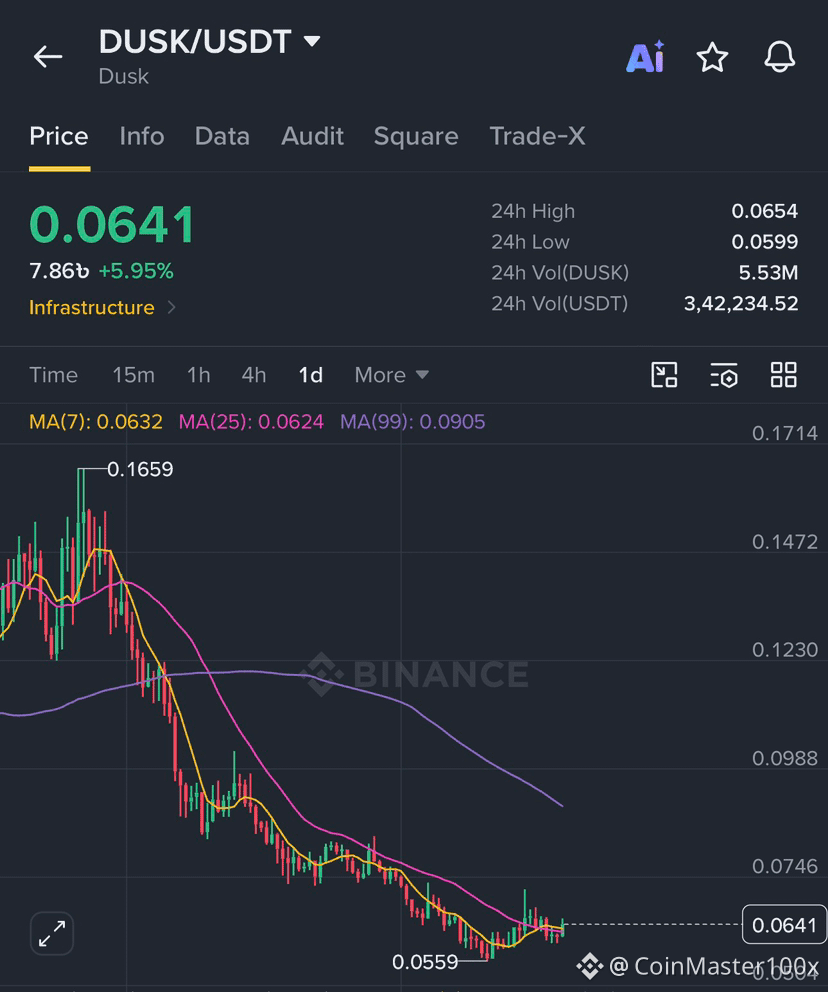The height and width of the screenshot is (992, 828).
Task: Tap the current price 0.0641 headline
Action: click(112, 225)
